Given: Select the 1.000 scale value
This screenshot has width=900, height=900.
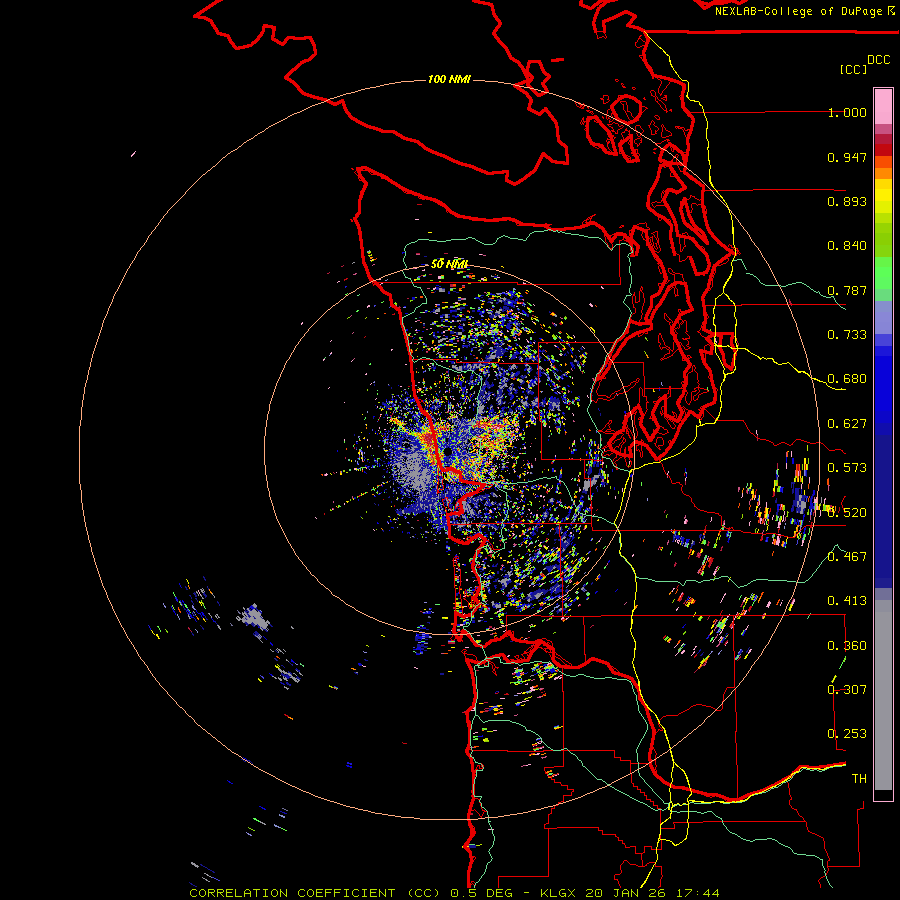Looking at the screenshot, I should (847, 112).
